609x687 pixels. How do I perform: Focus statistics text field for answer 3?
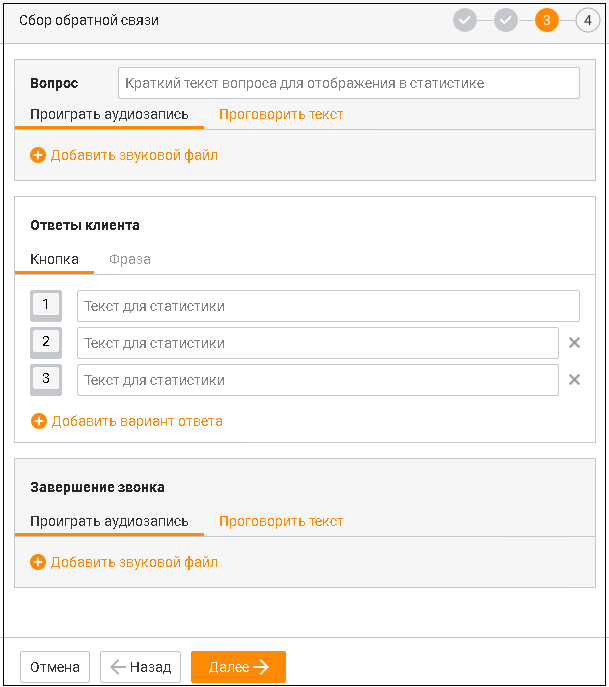(x=318, y=380)
